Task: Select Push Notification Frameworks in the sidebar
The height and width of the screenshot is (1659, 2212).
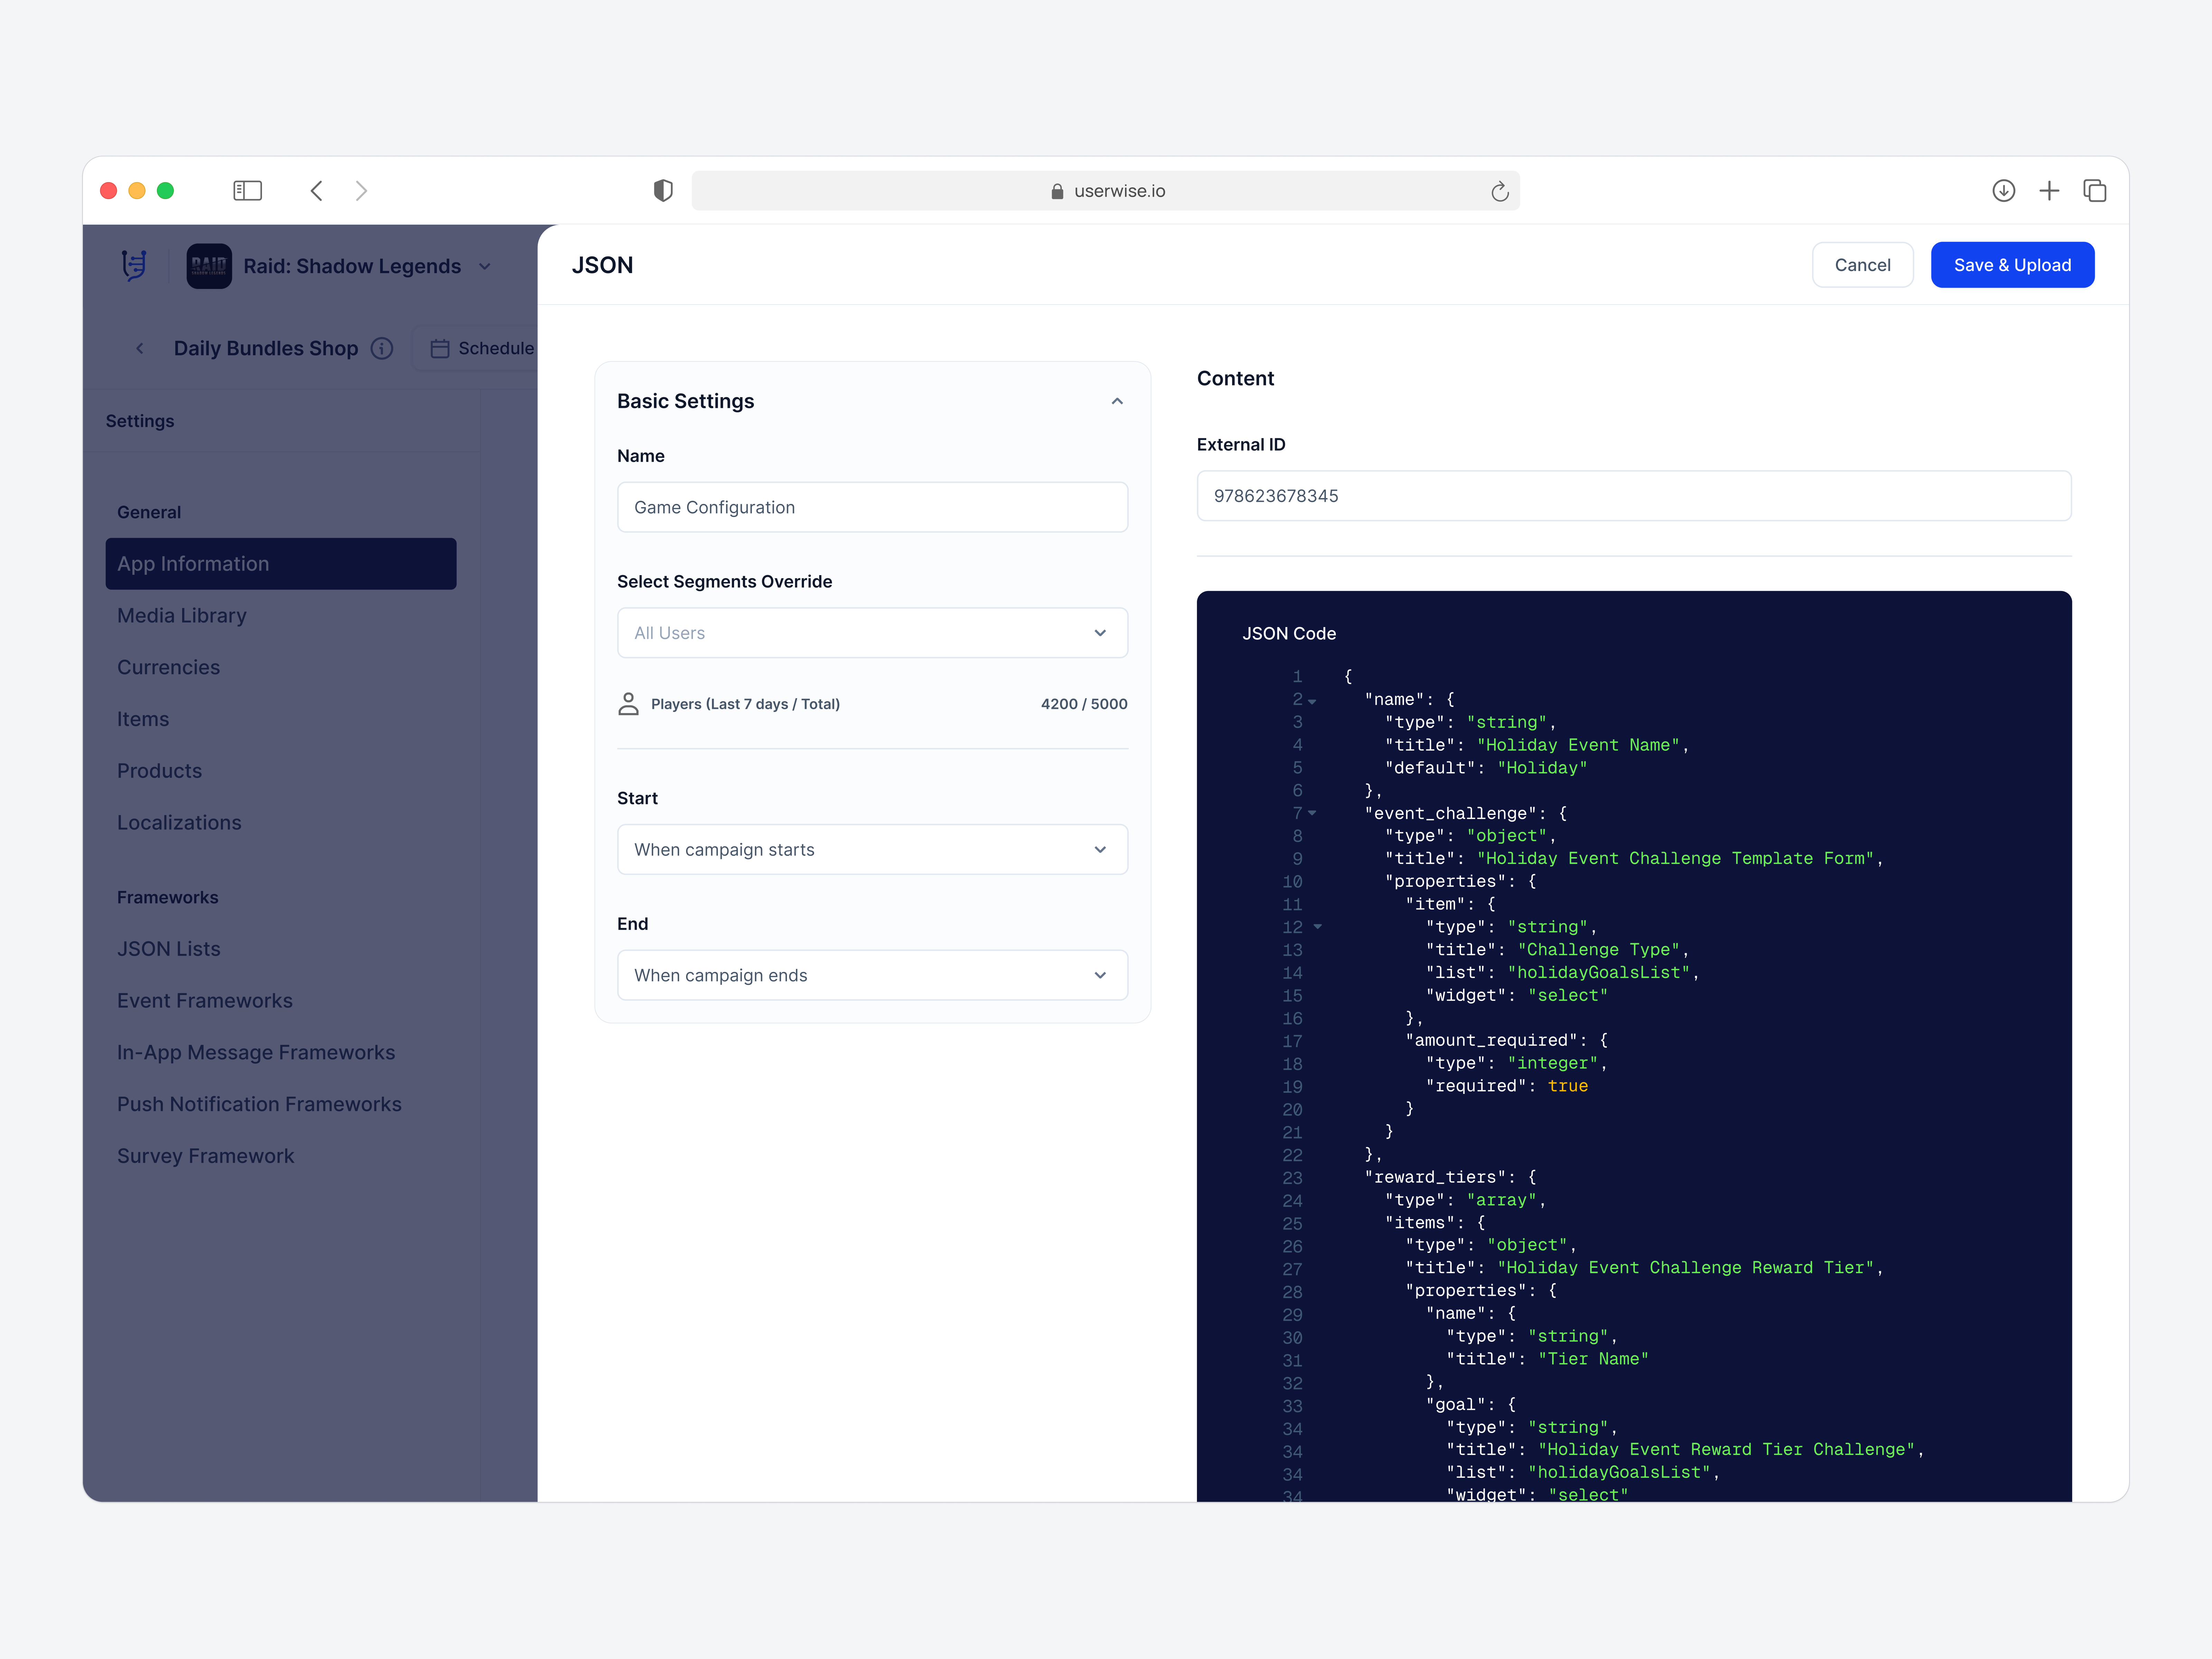Action: coord(259,1104)
